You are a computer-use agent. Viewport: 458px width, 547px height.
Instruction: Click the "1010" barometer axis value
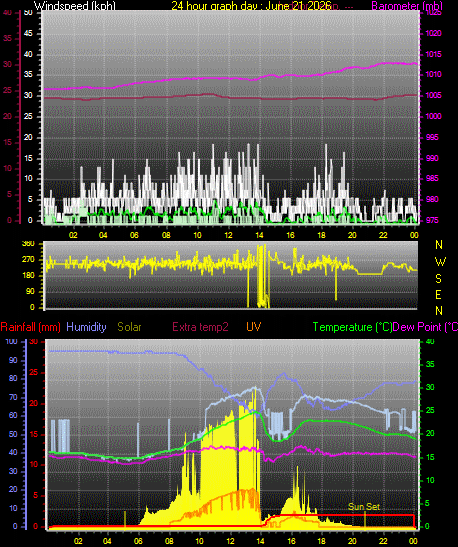[433, 74]
